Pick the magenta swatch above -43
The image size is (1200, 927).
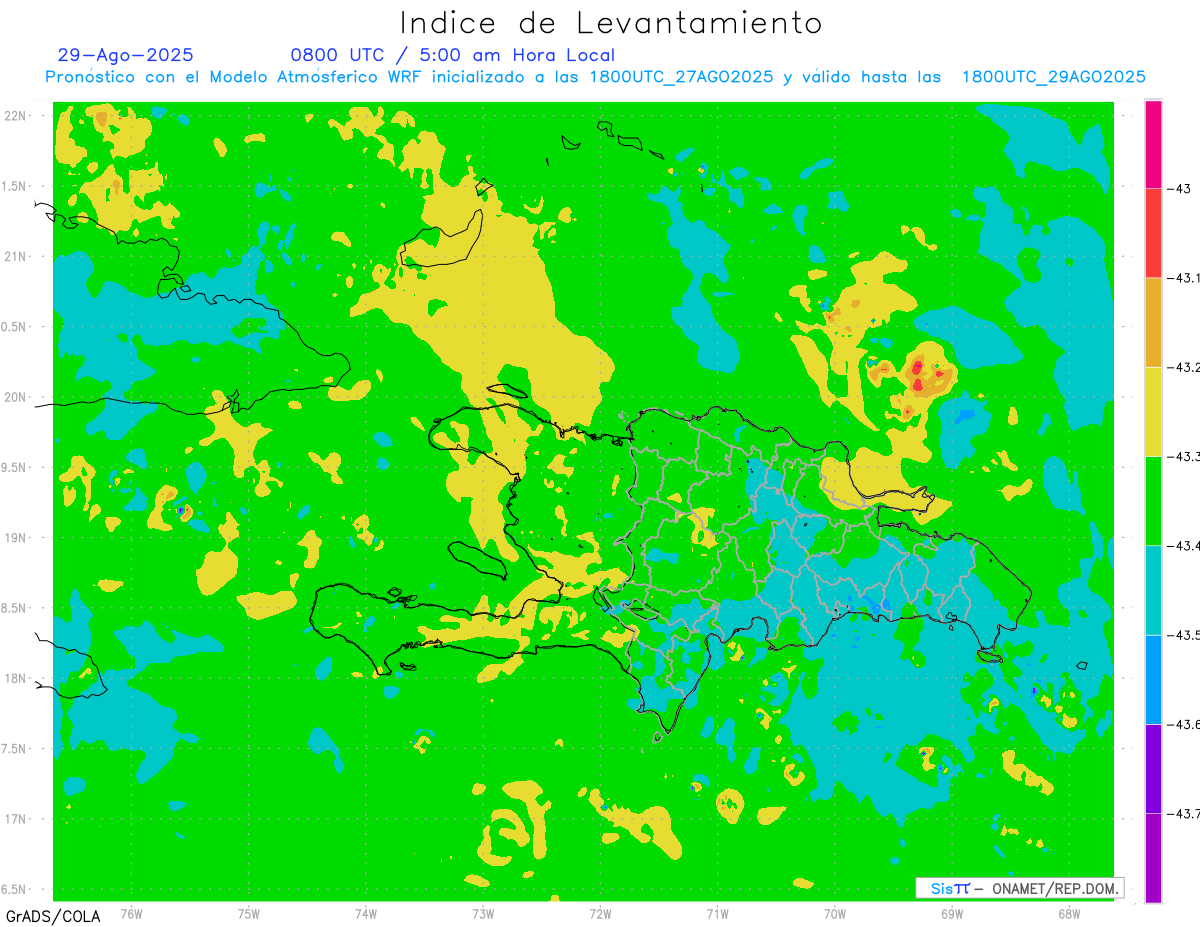[1153, 144]
